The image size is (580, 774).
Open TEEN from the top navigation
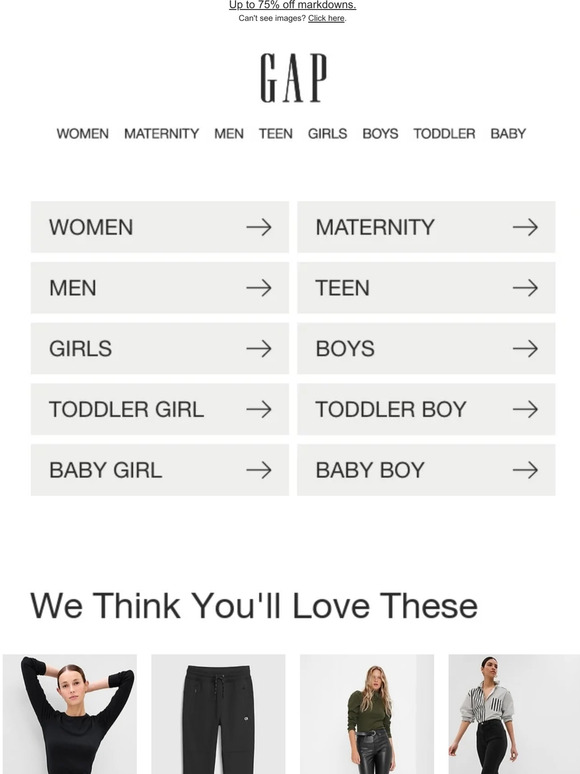click(x=275, y=134)
